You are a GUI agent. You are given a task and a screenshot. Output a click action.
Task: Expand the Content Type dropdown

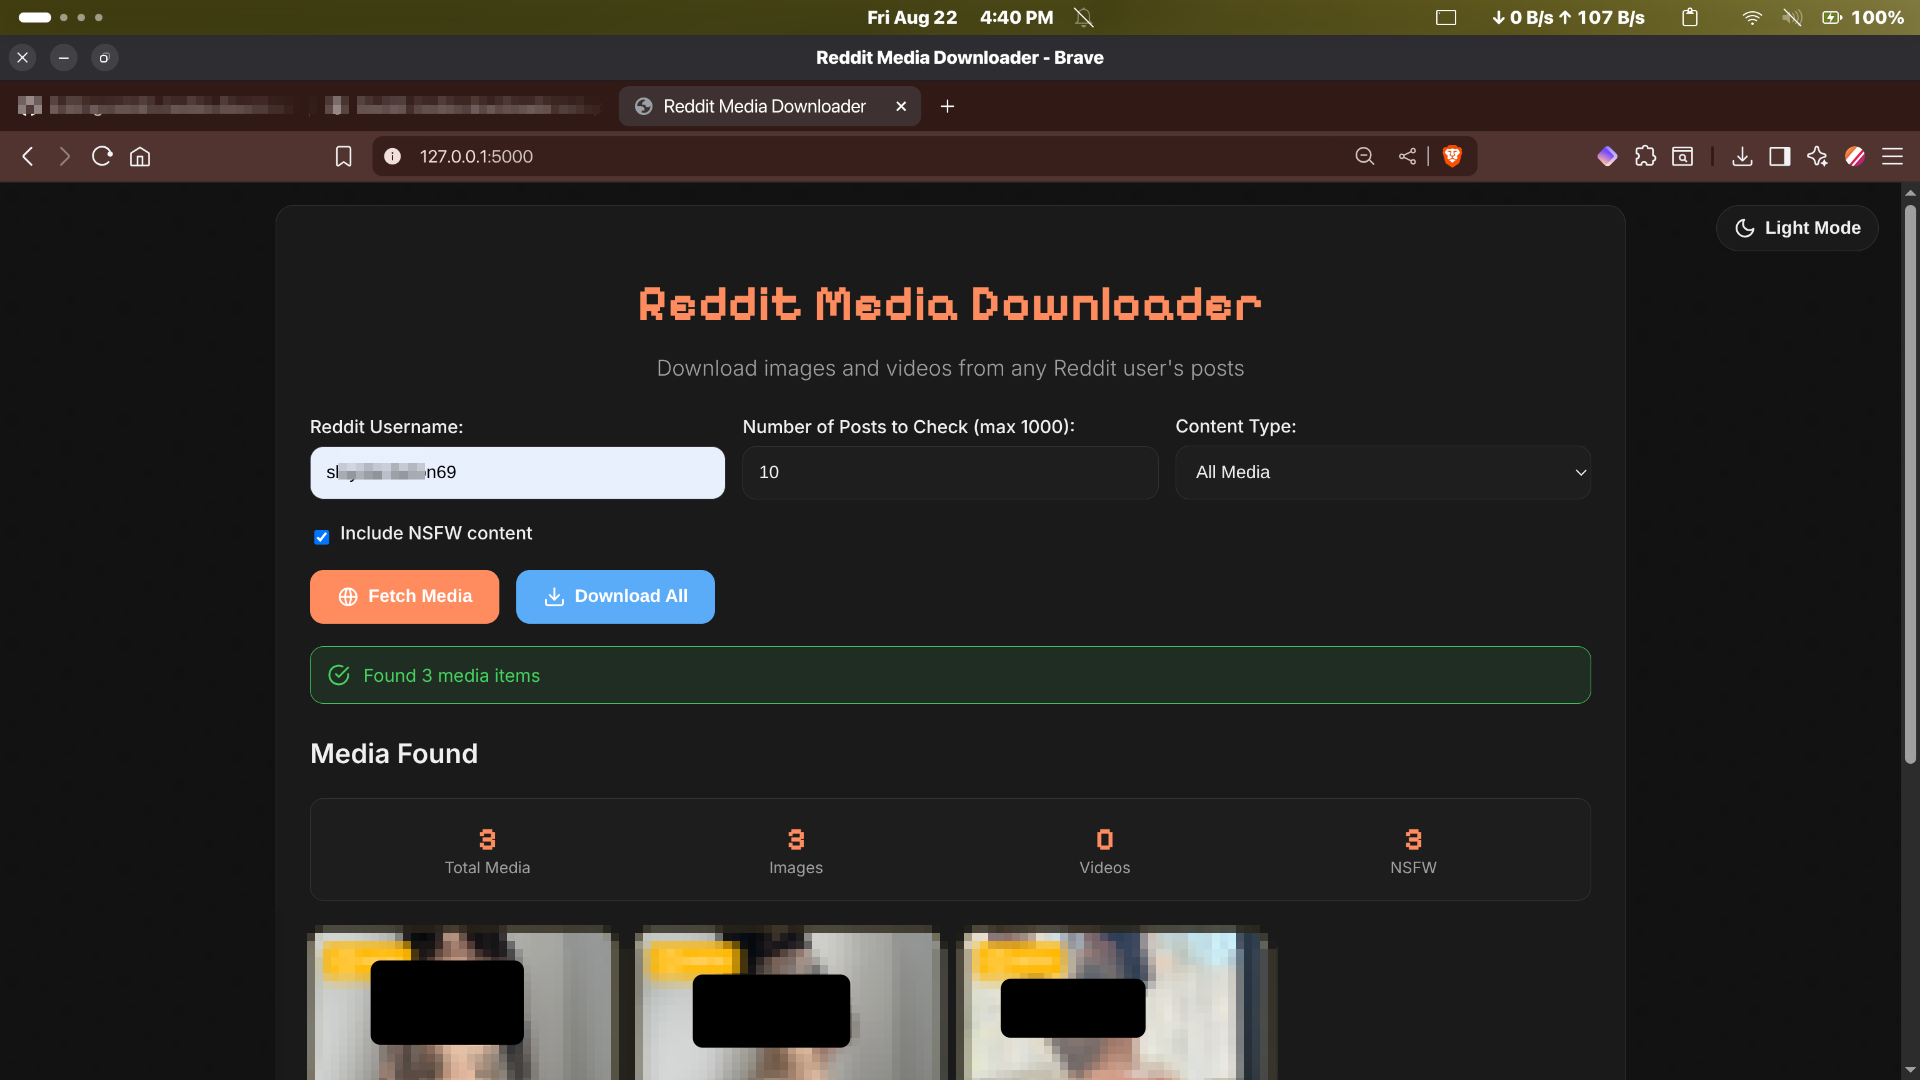(1382, 473)
